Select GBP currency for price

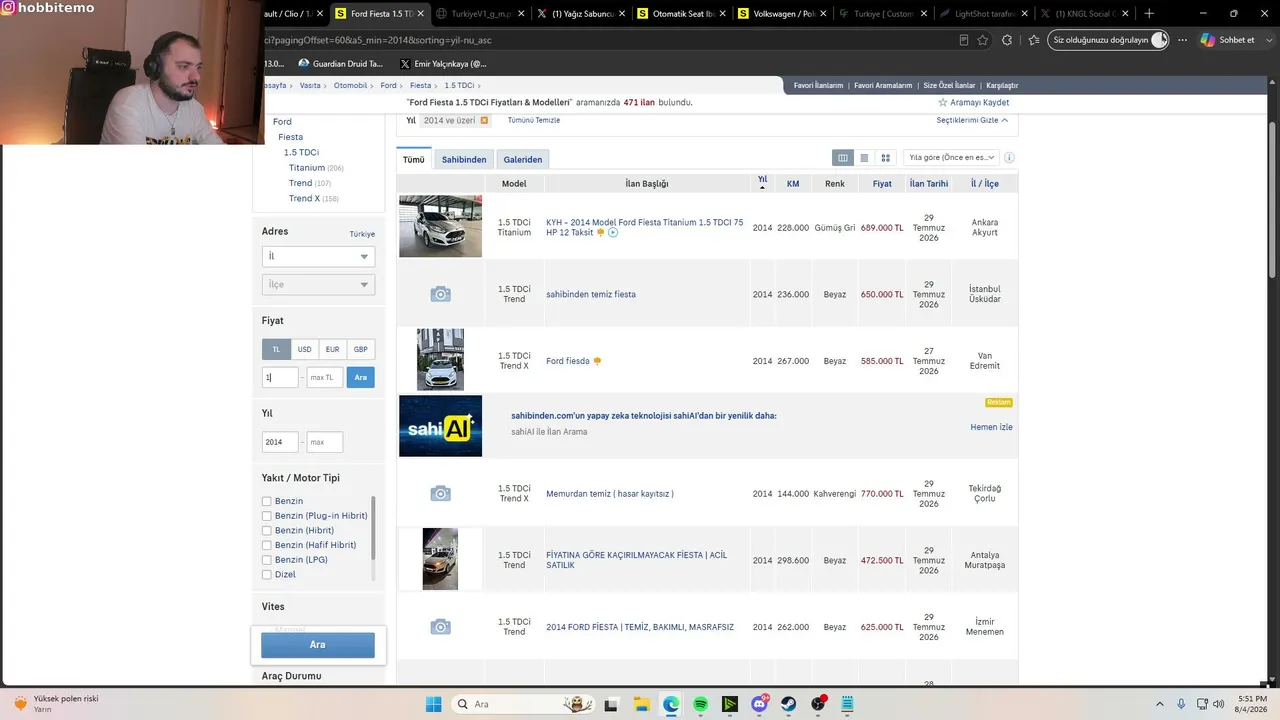[x=360, y=349]
